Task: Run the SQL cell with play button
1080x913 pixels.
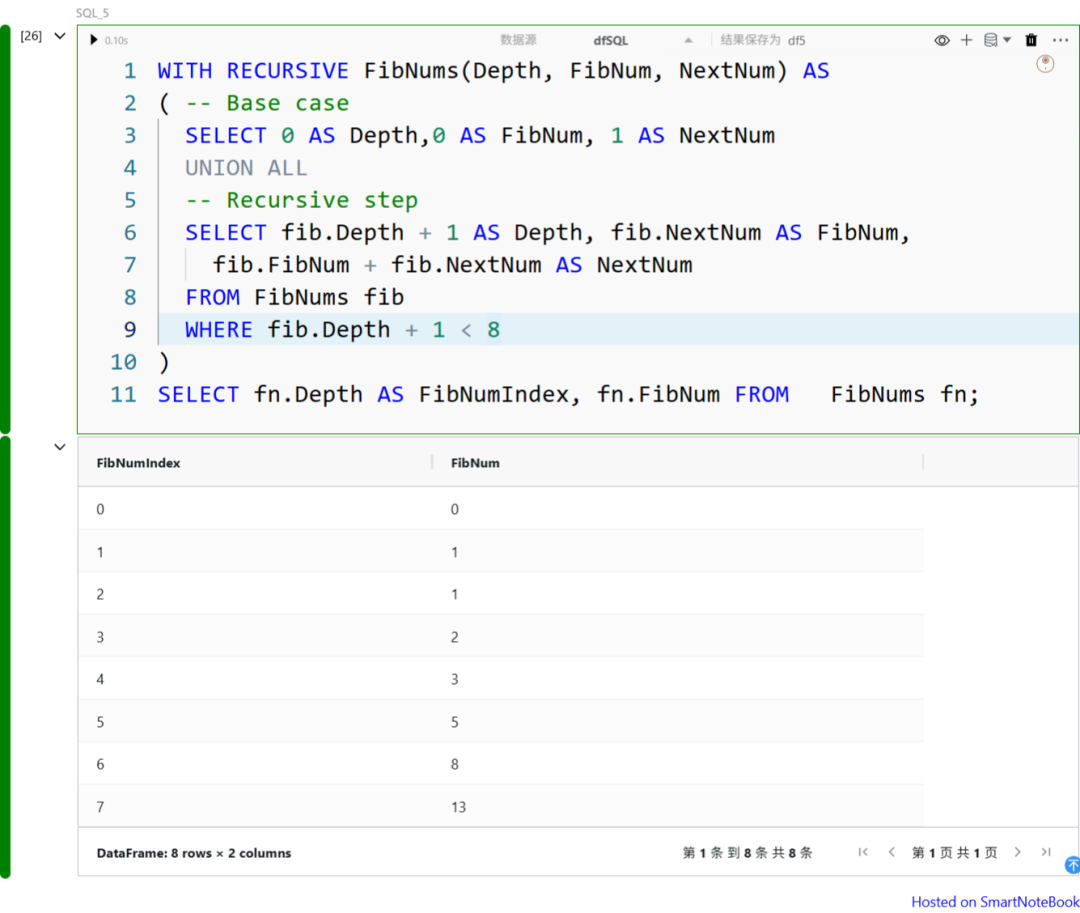Action: click(94, 40)
